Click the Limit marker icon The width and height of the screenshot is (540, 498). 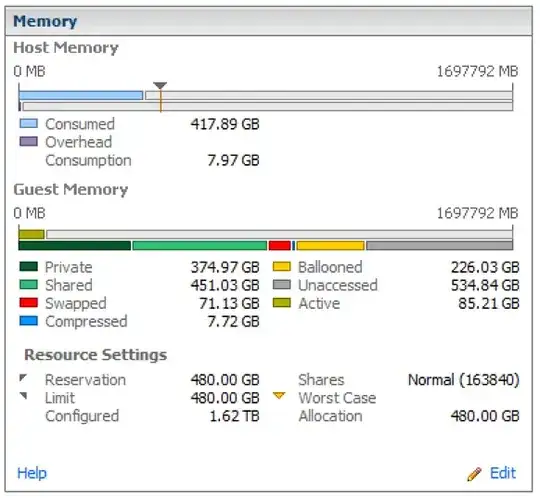[x=23, y=396]
